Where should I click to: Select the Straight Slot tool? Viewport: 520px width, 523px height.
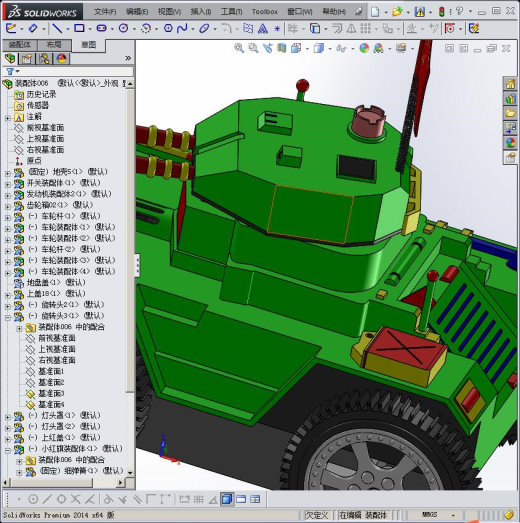pos(101,28)
